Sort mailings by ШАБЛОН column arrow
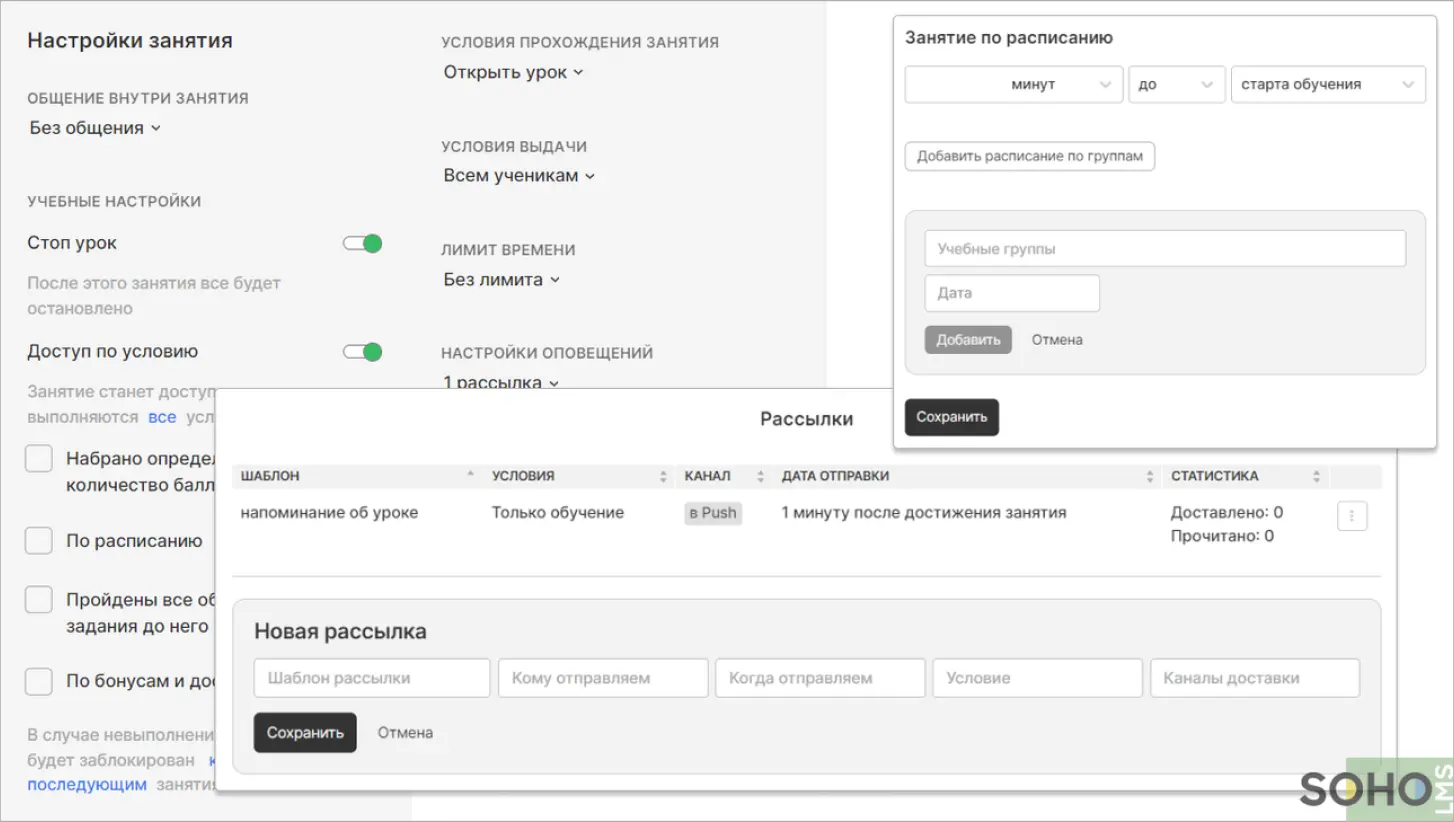Viewport: 1454px width, 822px height. (470, 476)
